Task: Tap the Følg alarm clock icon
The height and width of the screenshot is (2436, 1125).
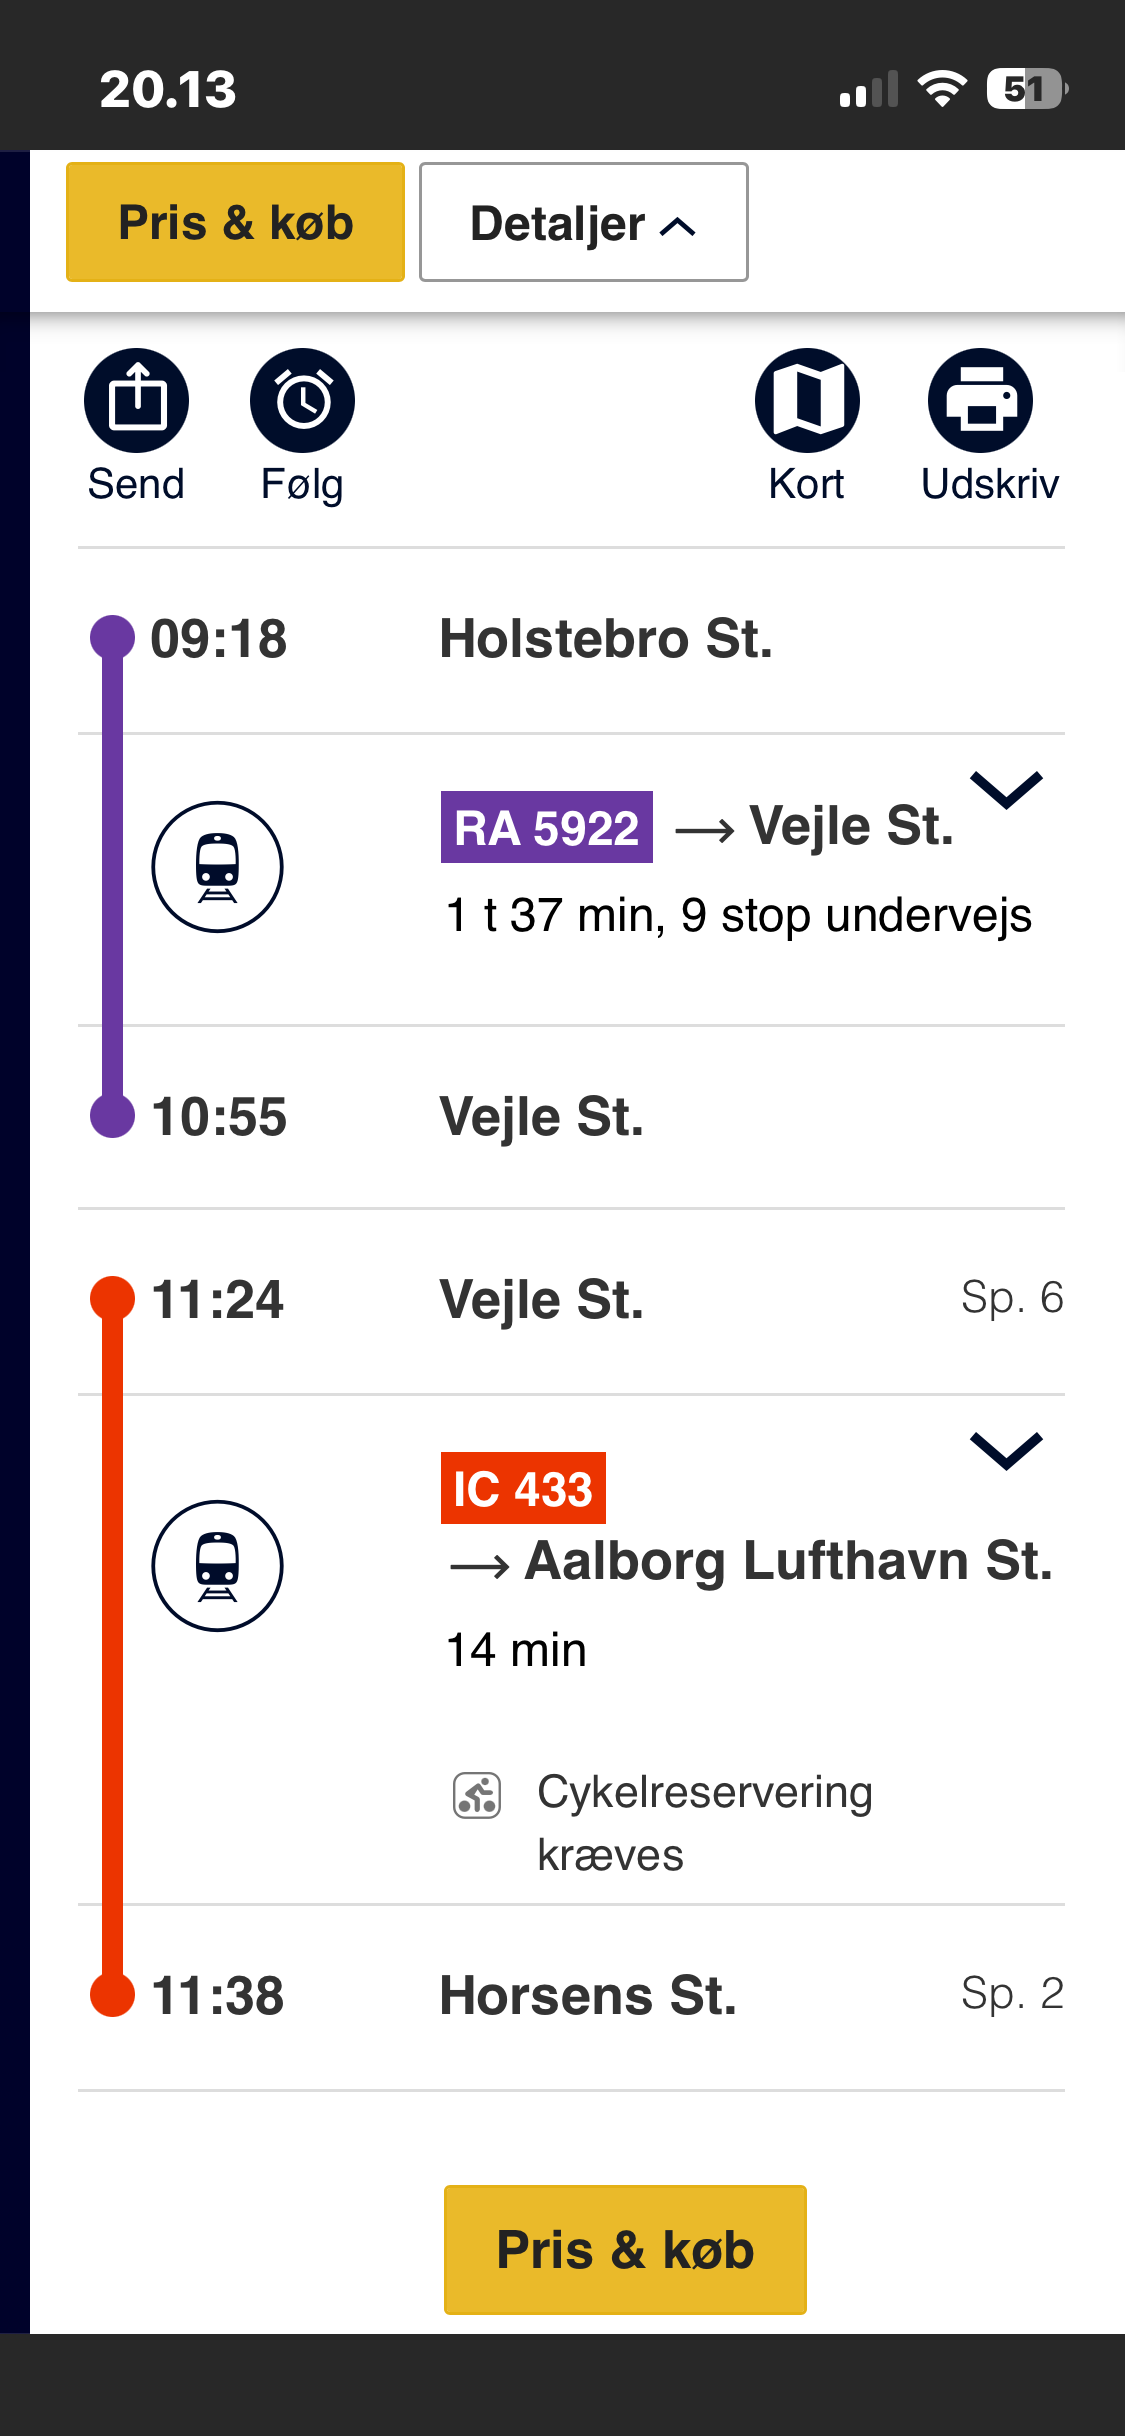Action: tap(302, 401)
